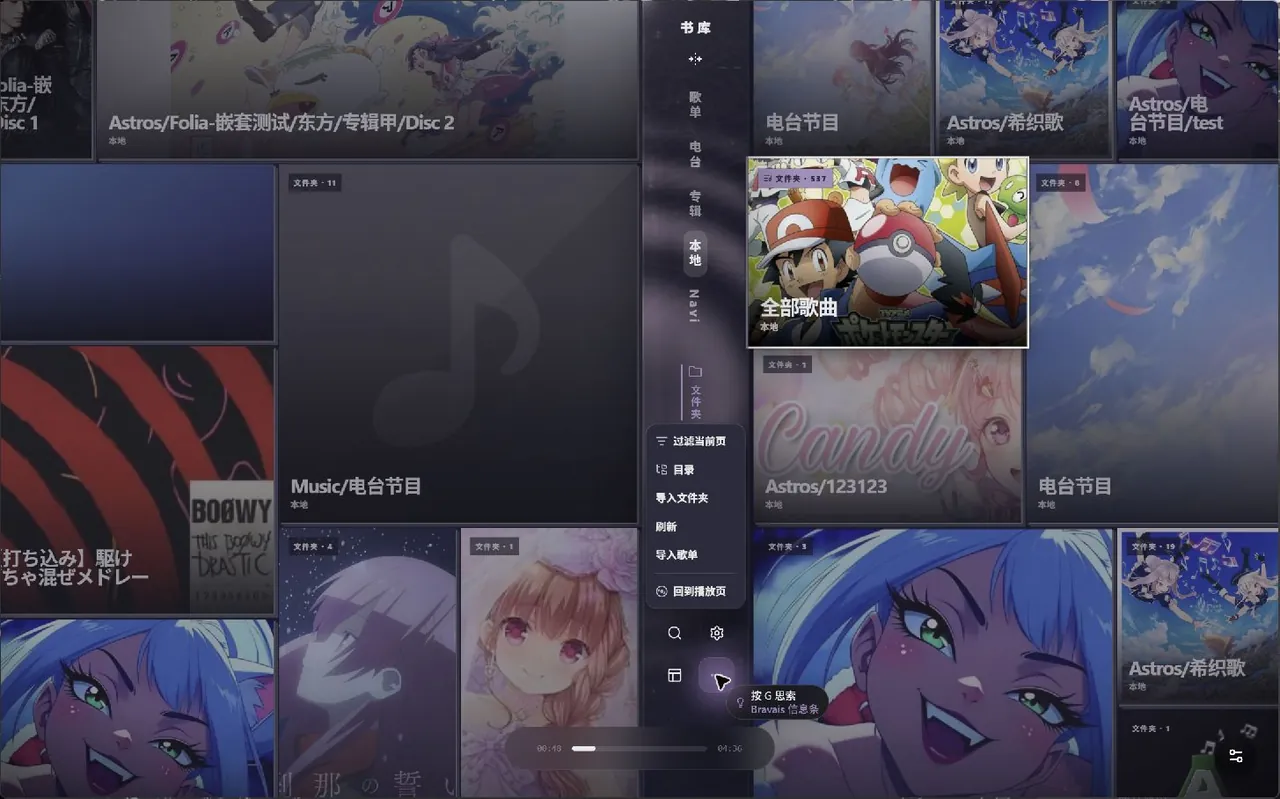Click the 04:36 total duration

pyautogui.click(x=730, y=748)
